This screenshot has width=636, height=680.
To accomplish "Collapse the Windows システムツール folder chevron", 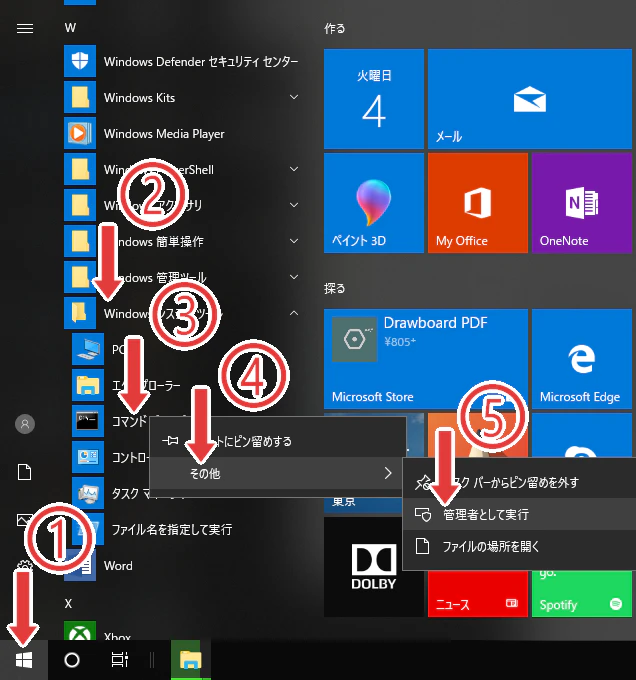I will tap(294, 313).
